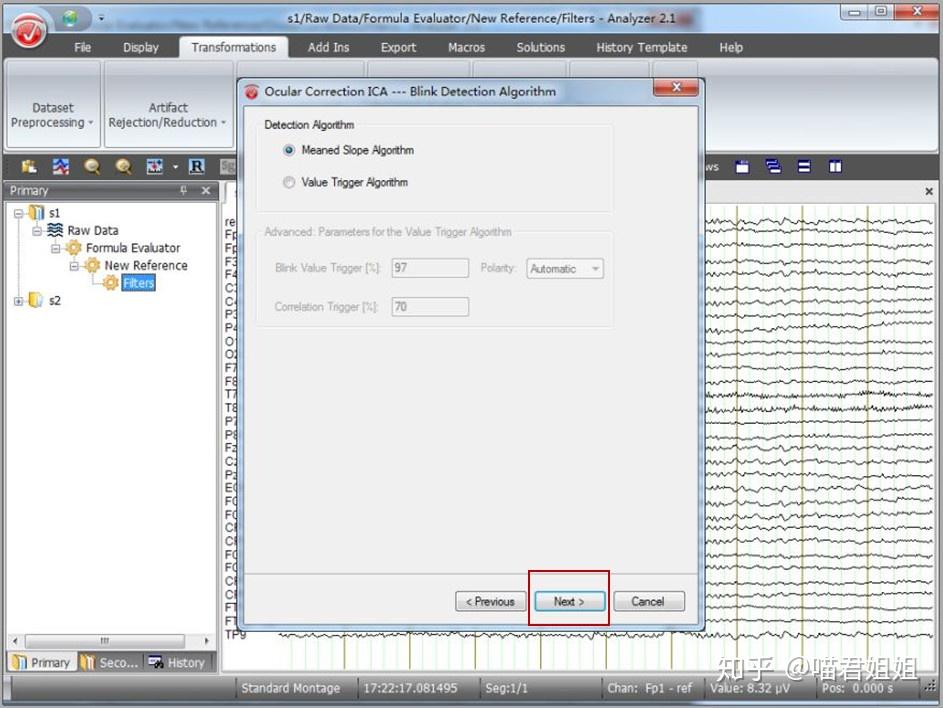
Task: Click the Blink Value Trigger input field
Action: (430, 268)
